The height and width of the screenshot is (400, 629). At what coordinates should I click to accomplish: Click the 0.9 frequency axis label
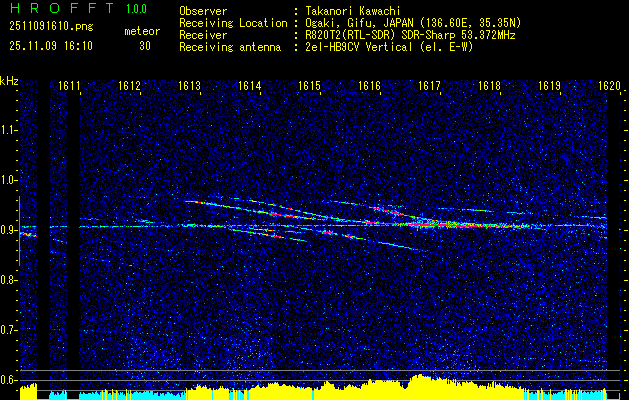[8, 230]
